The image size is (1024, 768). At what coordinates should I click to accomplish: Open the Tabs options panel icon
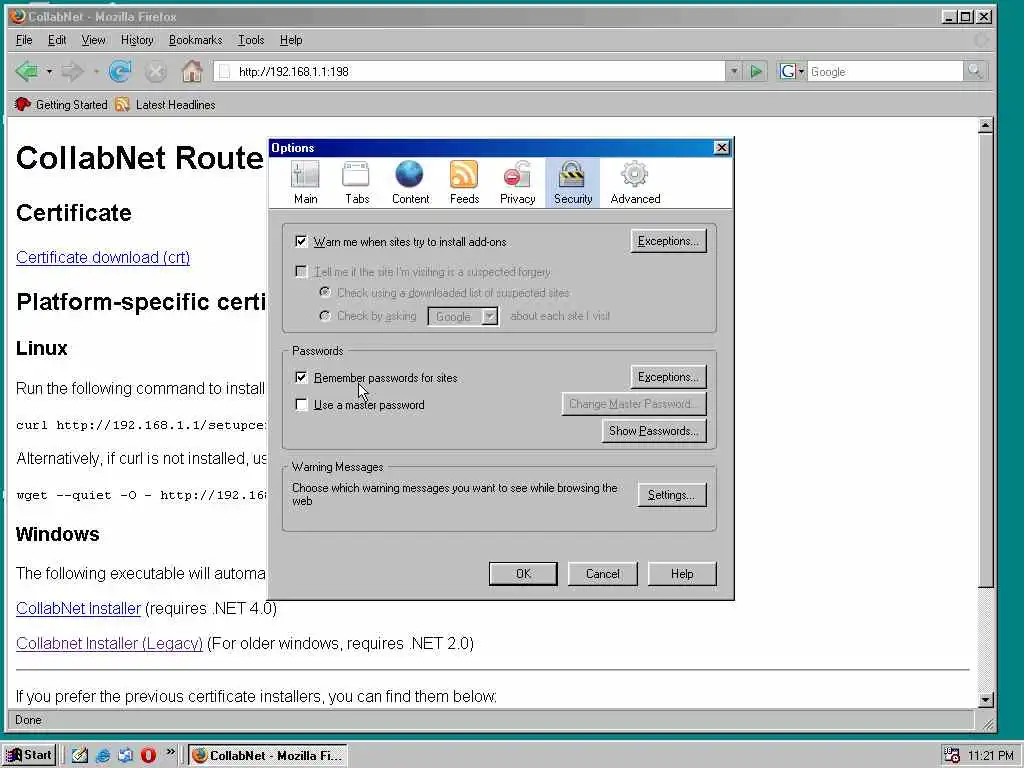(357, 183)
